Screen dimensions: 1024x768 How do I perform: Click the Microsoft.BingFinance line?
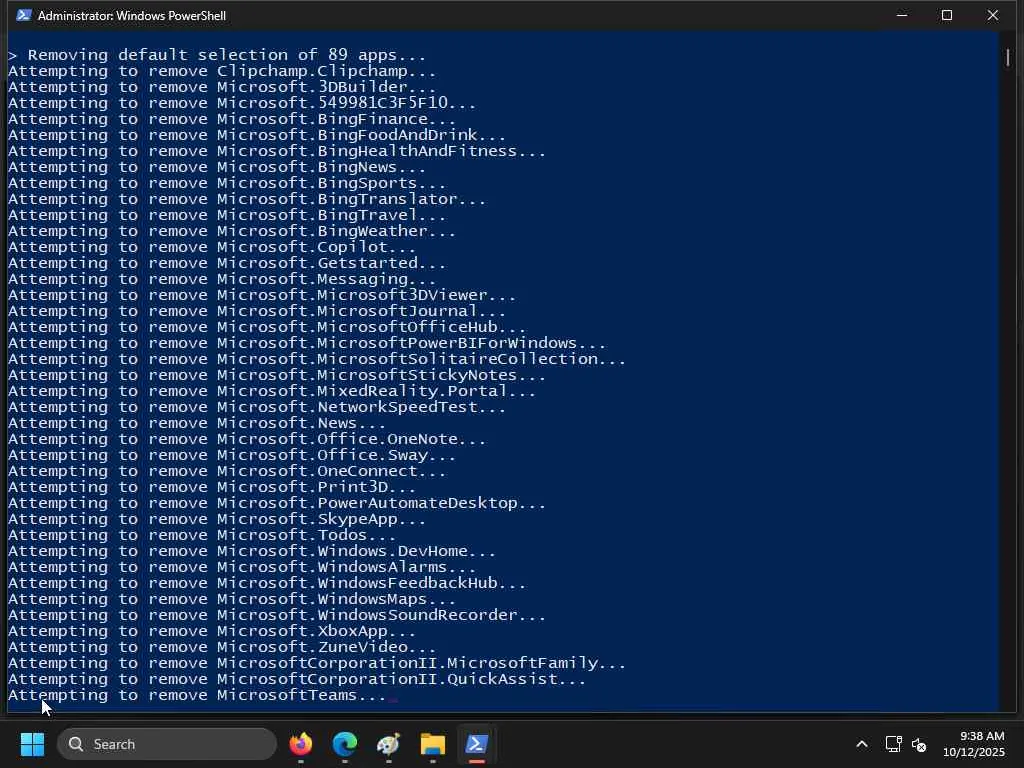coord(232,119)
